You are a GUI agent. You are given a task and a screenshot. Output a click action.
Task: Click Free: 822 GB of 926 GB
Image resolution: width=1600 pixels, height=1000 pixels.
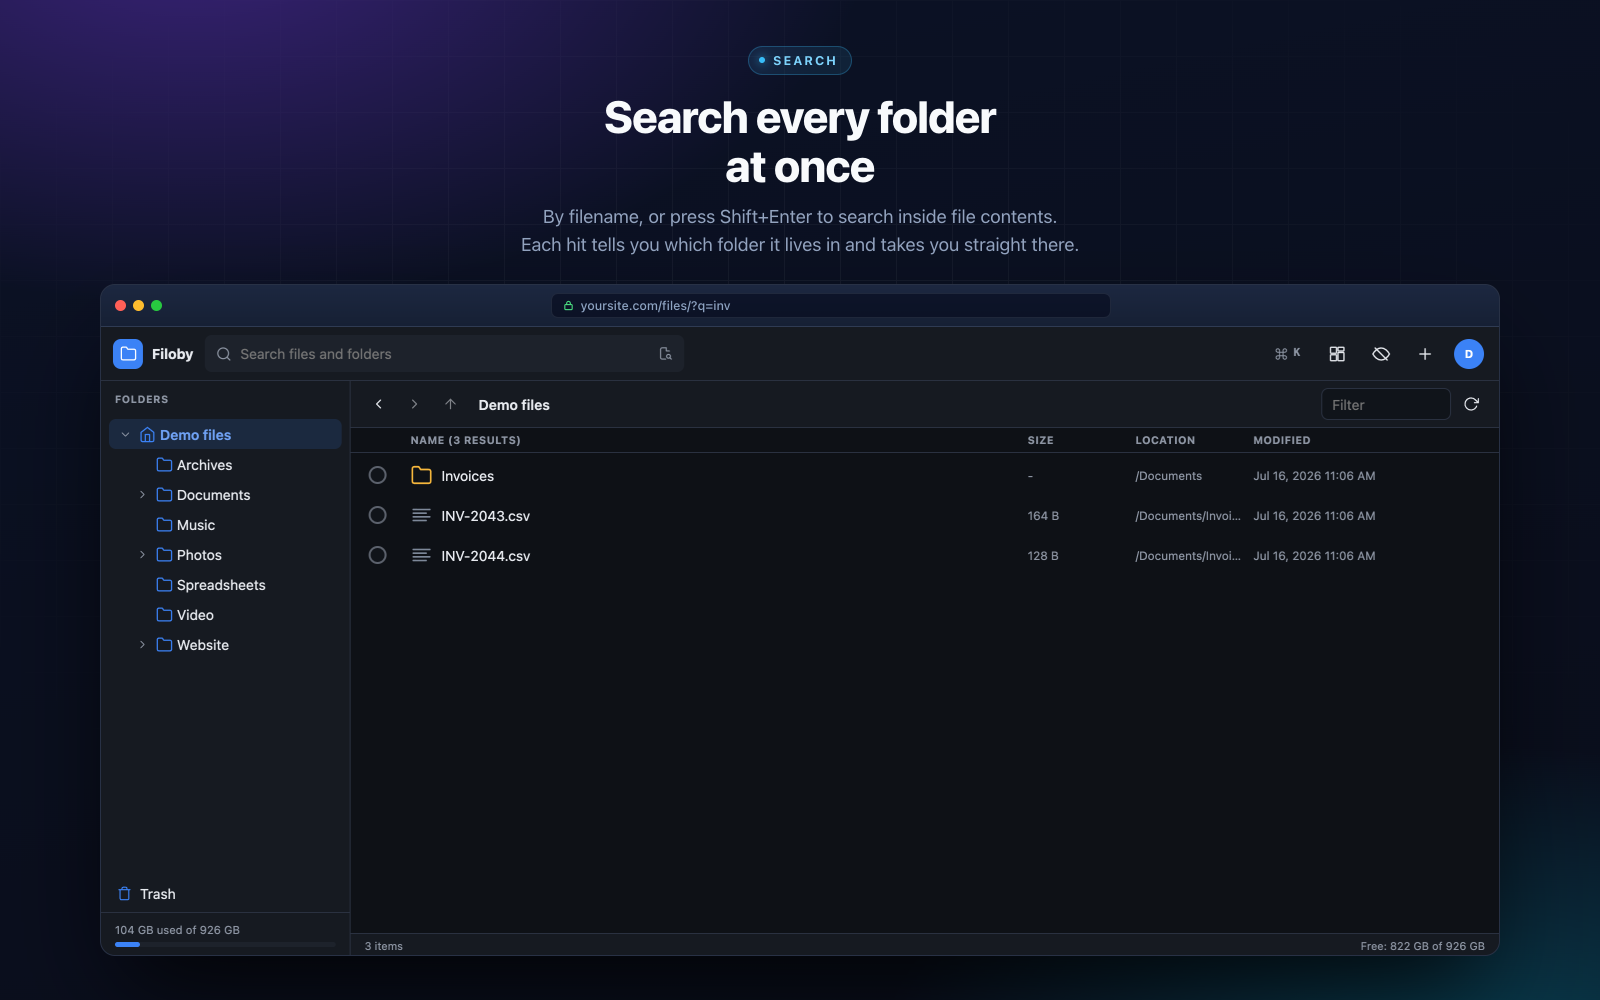1422,946
